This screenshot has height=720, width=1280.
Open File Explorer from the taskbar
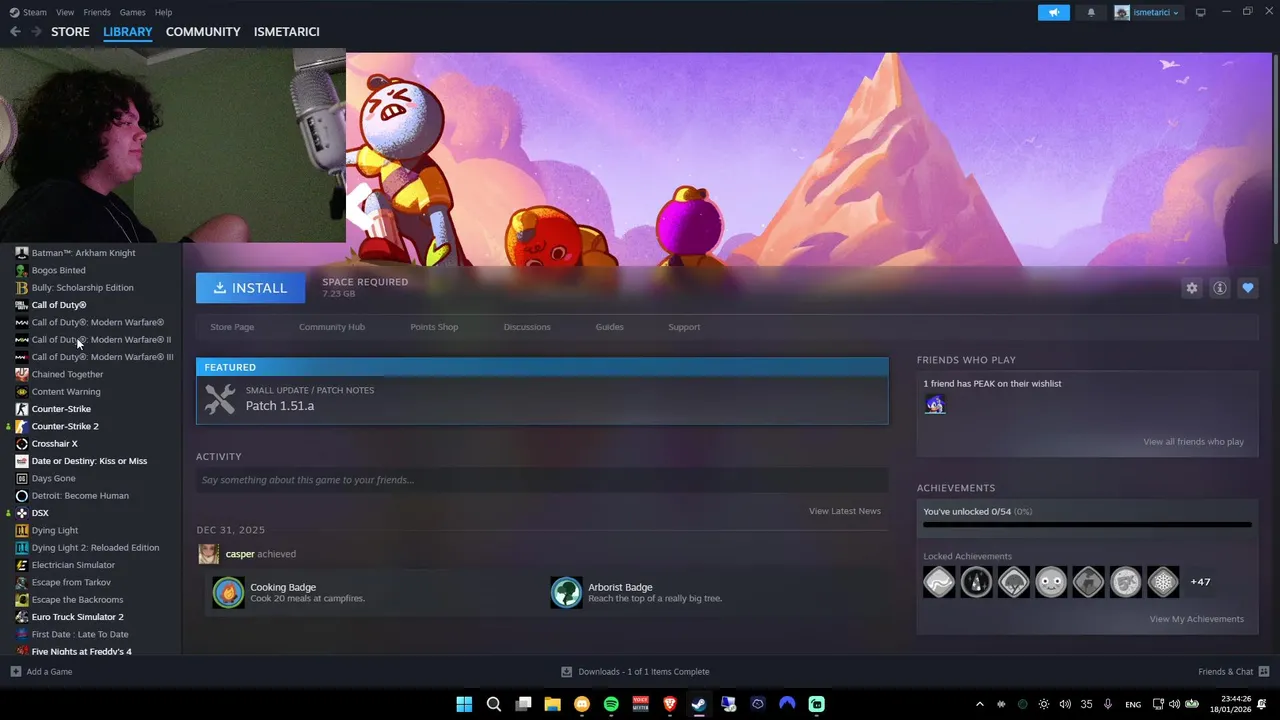(x=552, y=704)
